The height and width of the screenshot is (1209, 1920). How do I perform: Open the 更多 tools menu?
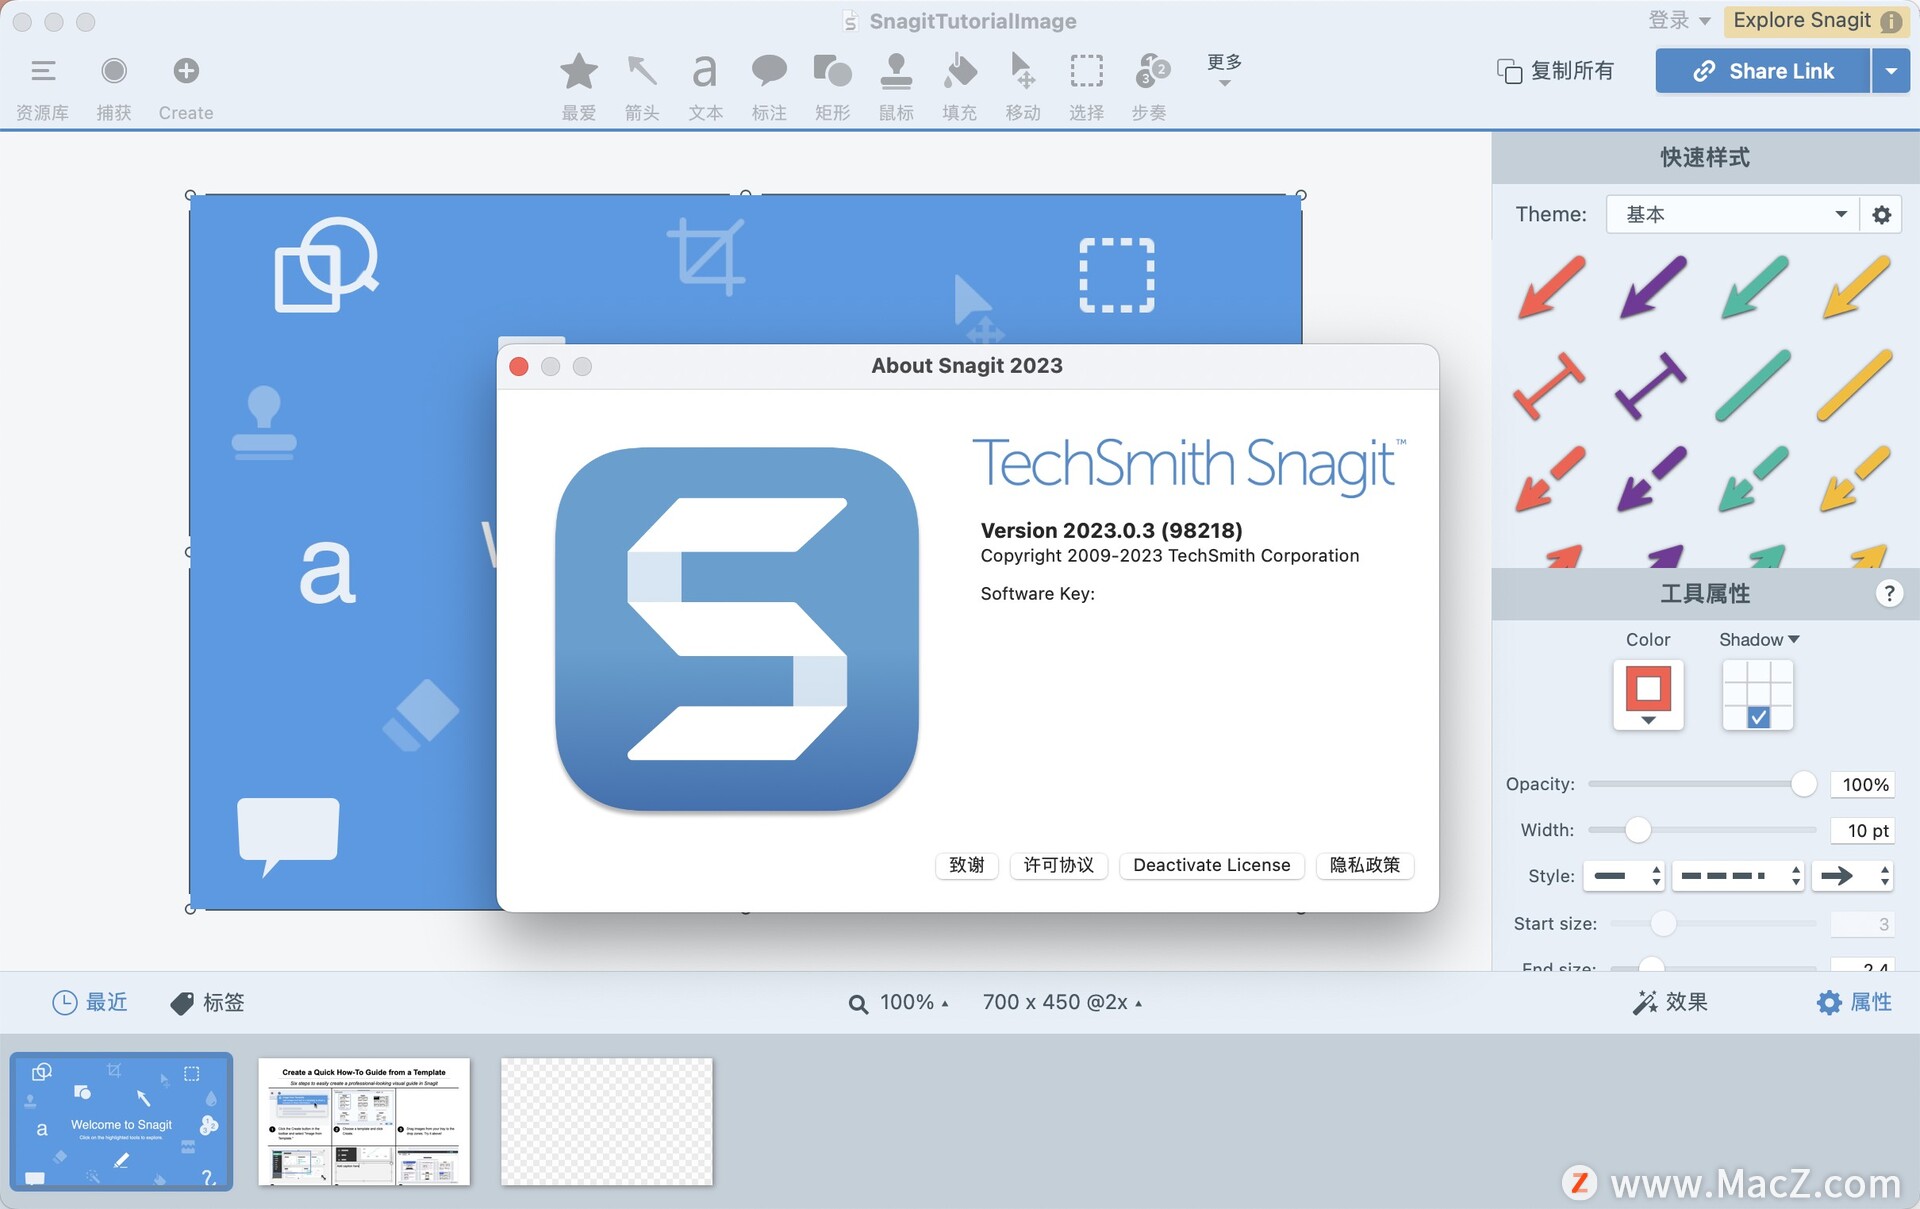(x=1222, y=70)
